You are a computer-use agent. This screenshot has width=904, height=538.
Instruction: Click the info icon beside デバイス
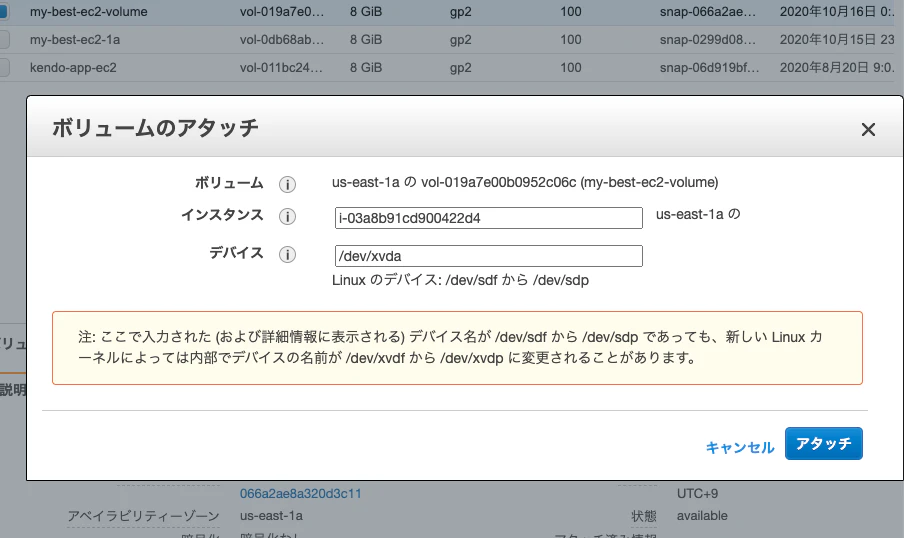[x=287, y=254]
